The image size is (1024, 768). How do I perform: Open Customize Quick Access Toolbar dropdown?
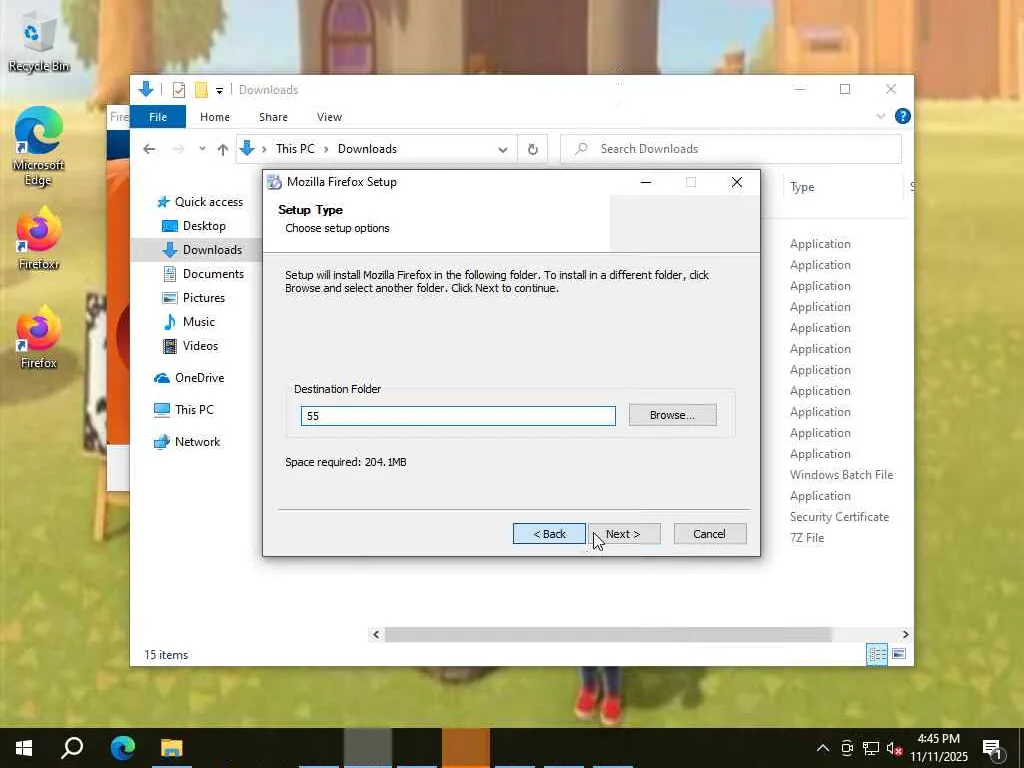pos(219,91)
